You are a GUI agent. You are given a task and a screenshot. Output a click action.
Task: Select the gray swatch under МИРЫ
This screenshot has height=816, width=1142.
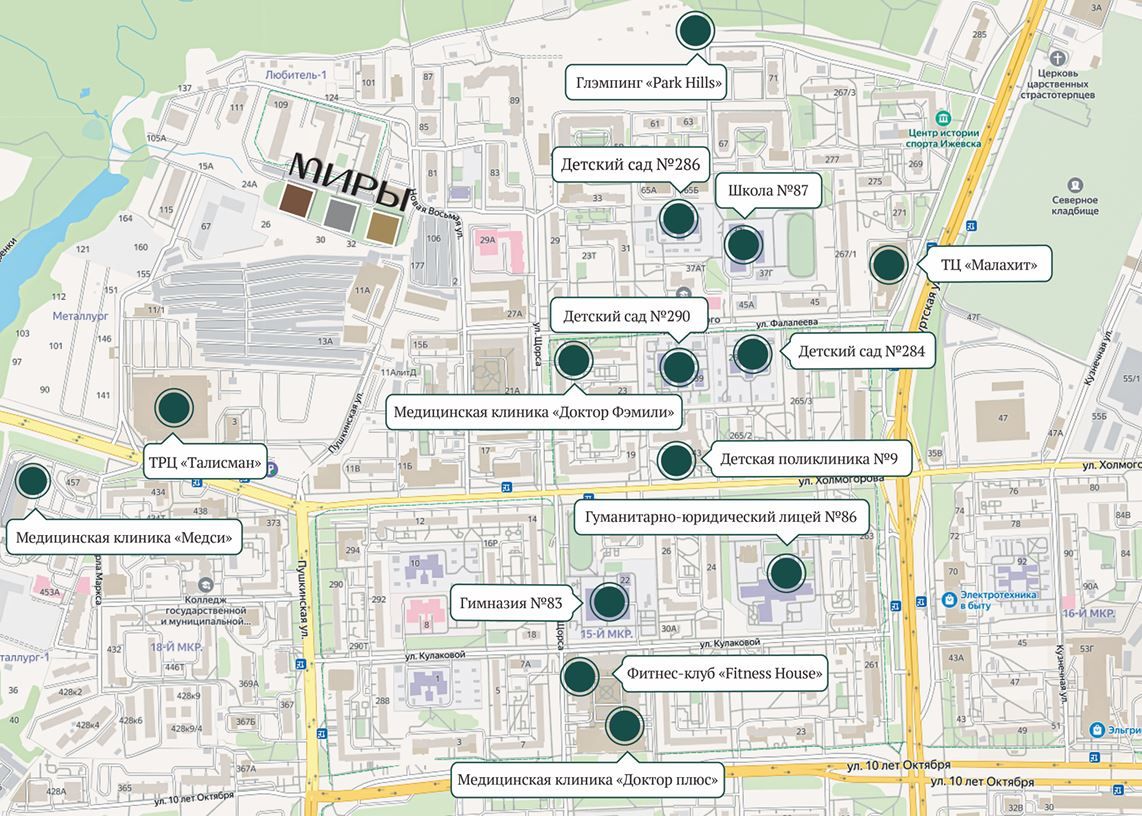click(341, 212)
